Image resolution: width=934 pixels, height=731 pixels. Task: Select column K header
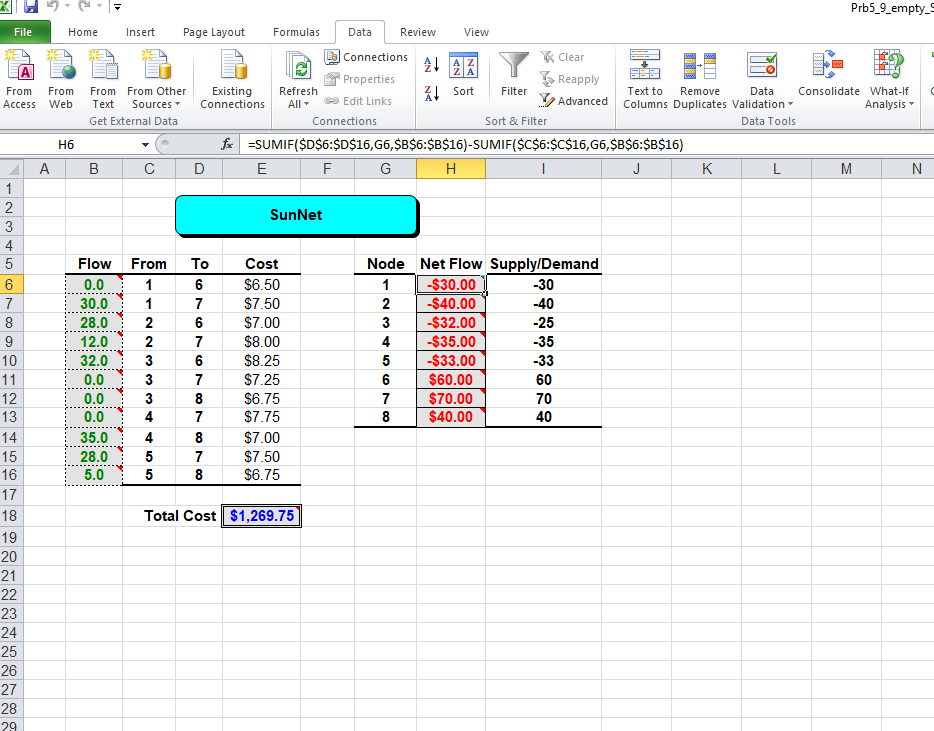pos(706,169)
